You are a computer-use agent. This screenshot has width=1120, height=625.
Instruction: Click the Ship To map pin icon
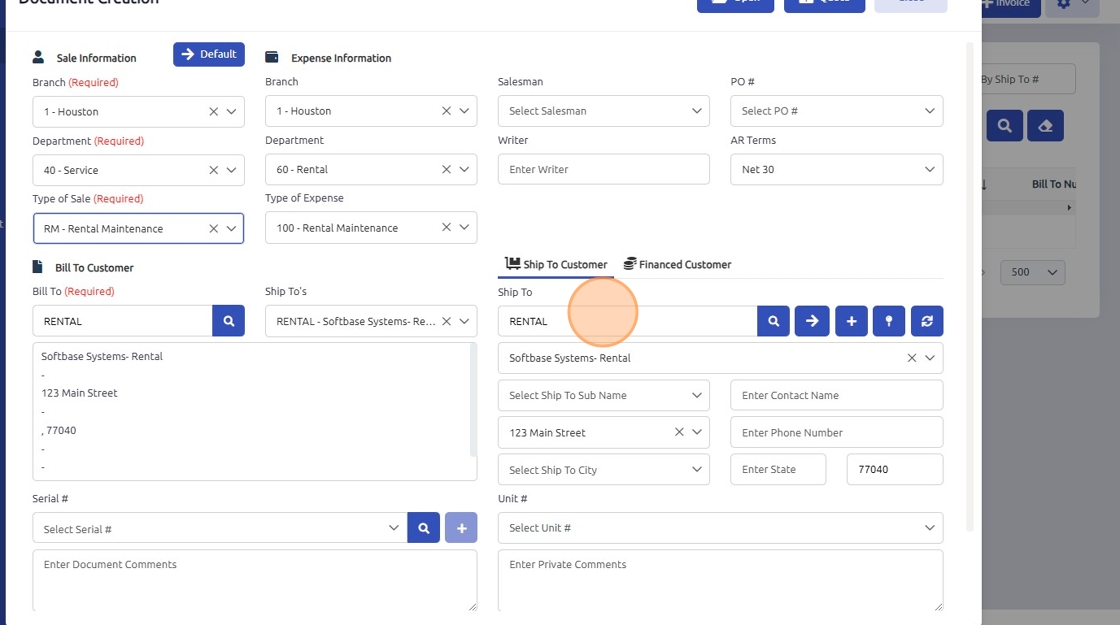[x=889, y=321]
